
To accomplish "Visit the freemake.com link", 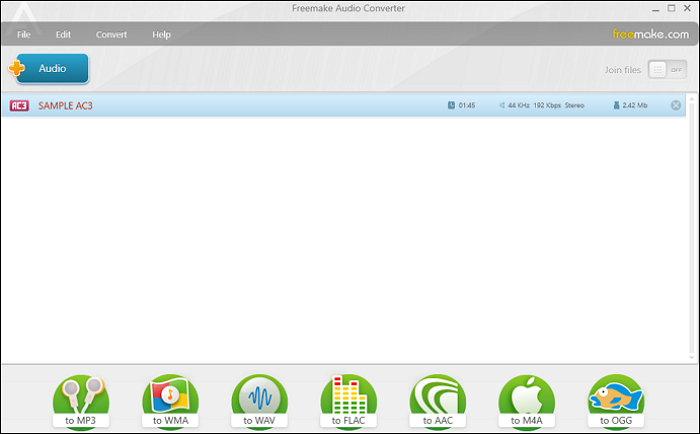I will [649, 34].
